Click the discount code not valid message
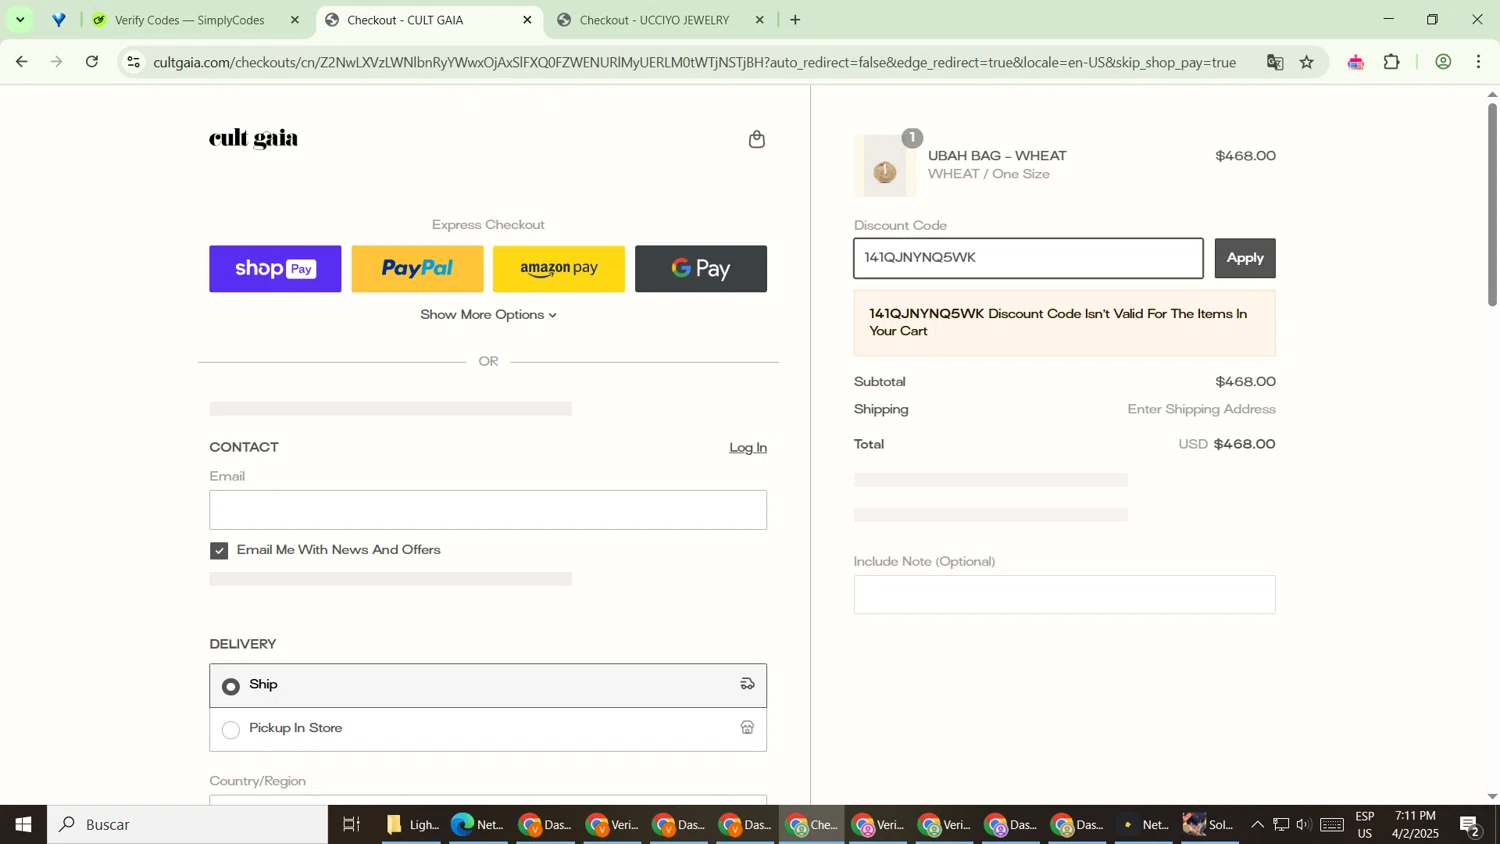 [x=1064, y=323]
